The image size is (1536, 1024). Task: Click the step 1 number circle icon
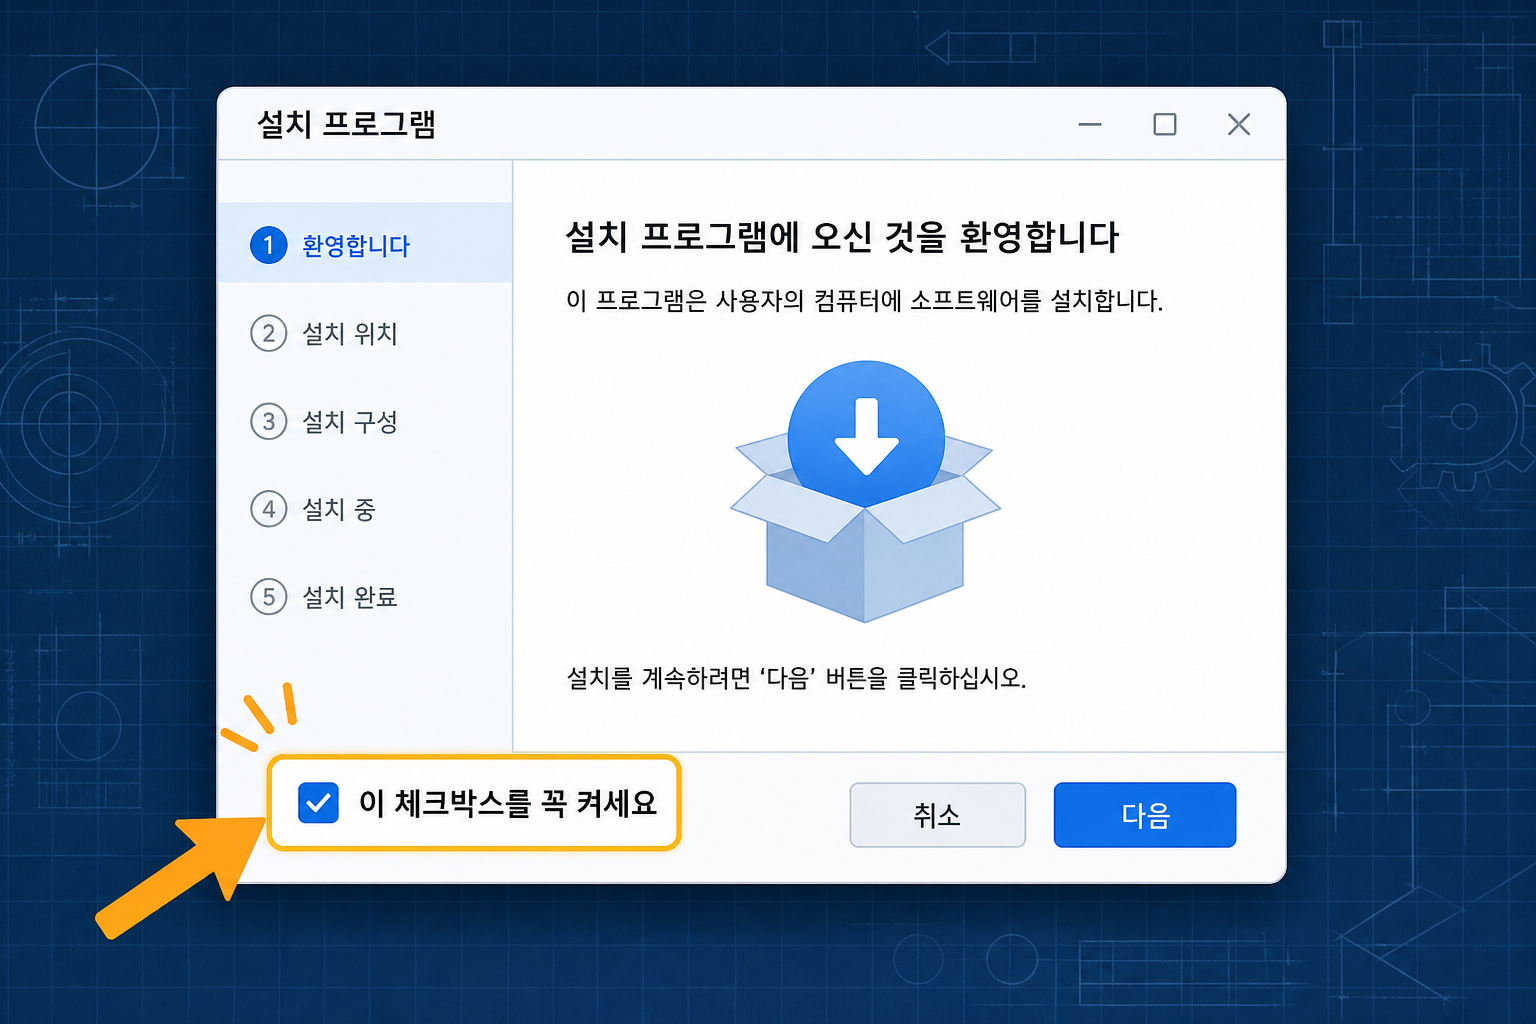tap(268, 245)
